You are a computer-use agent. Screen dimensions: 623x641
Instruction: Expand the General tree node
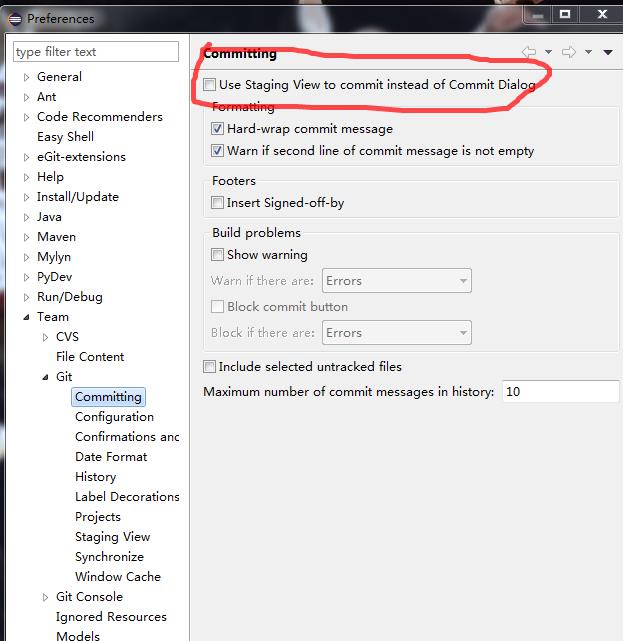pyautogui.click(x=26, y=77)
